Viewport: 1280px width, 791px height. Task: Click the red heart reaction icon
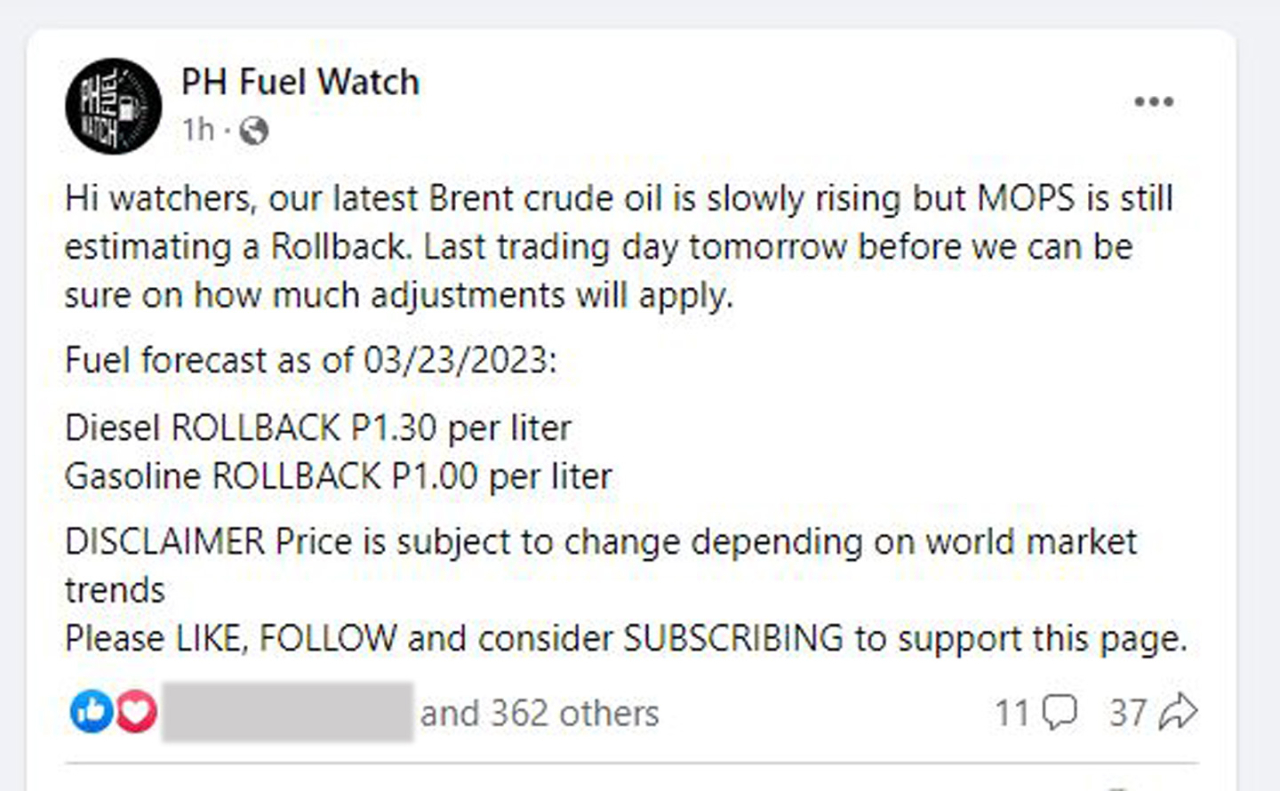tap(136, 712)
